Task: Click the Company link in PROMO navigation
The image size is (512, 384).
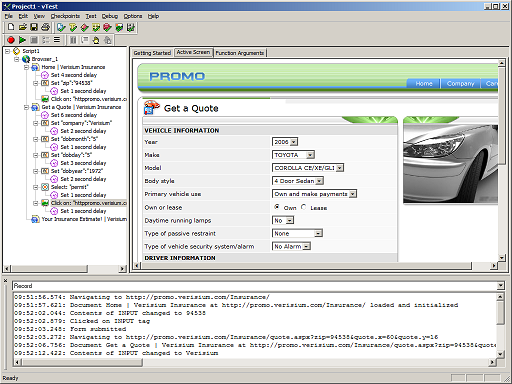Action: click(460, 84)
